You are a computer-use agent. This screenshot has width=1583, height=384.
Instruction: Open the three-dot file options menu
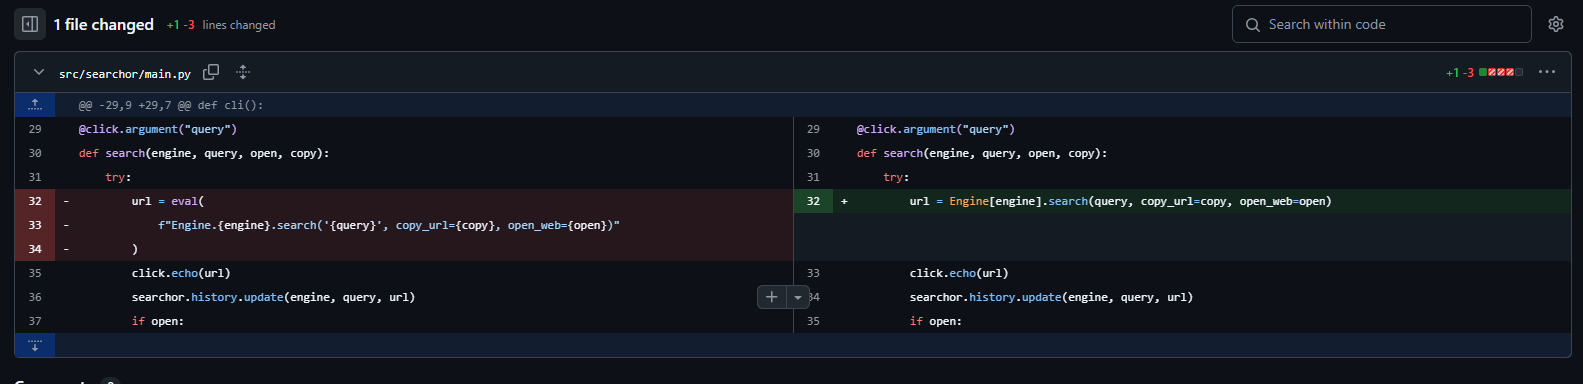click(x=1547, y=72)
